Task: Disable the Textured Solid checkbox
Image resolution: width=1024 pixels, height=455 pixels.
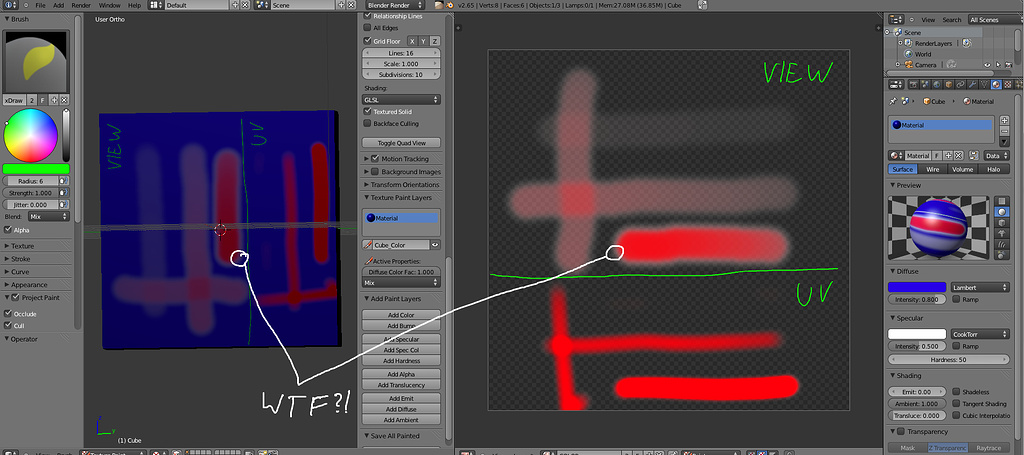Action: (x=368, y=112)
